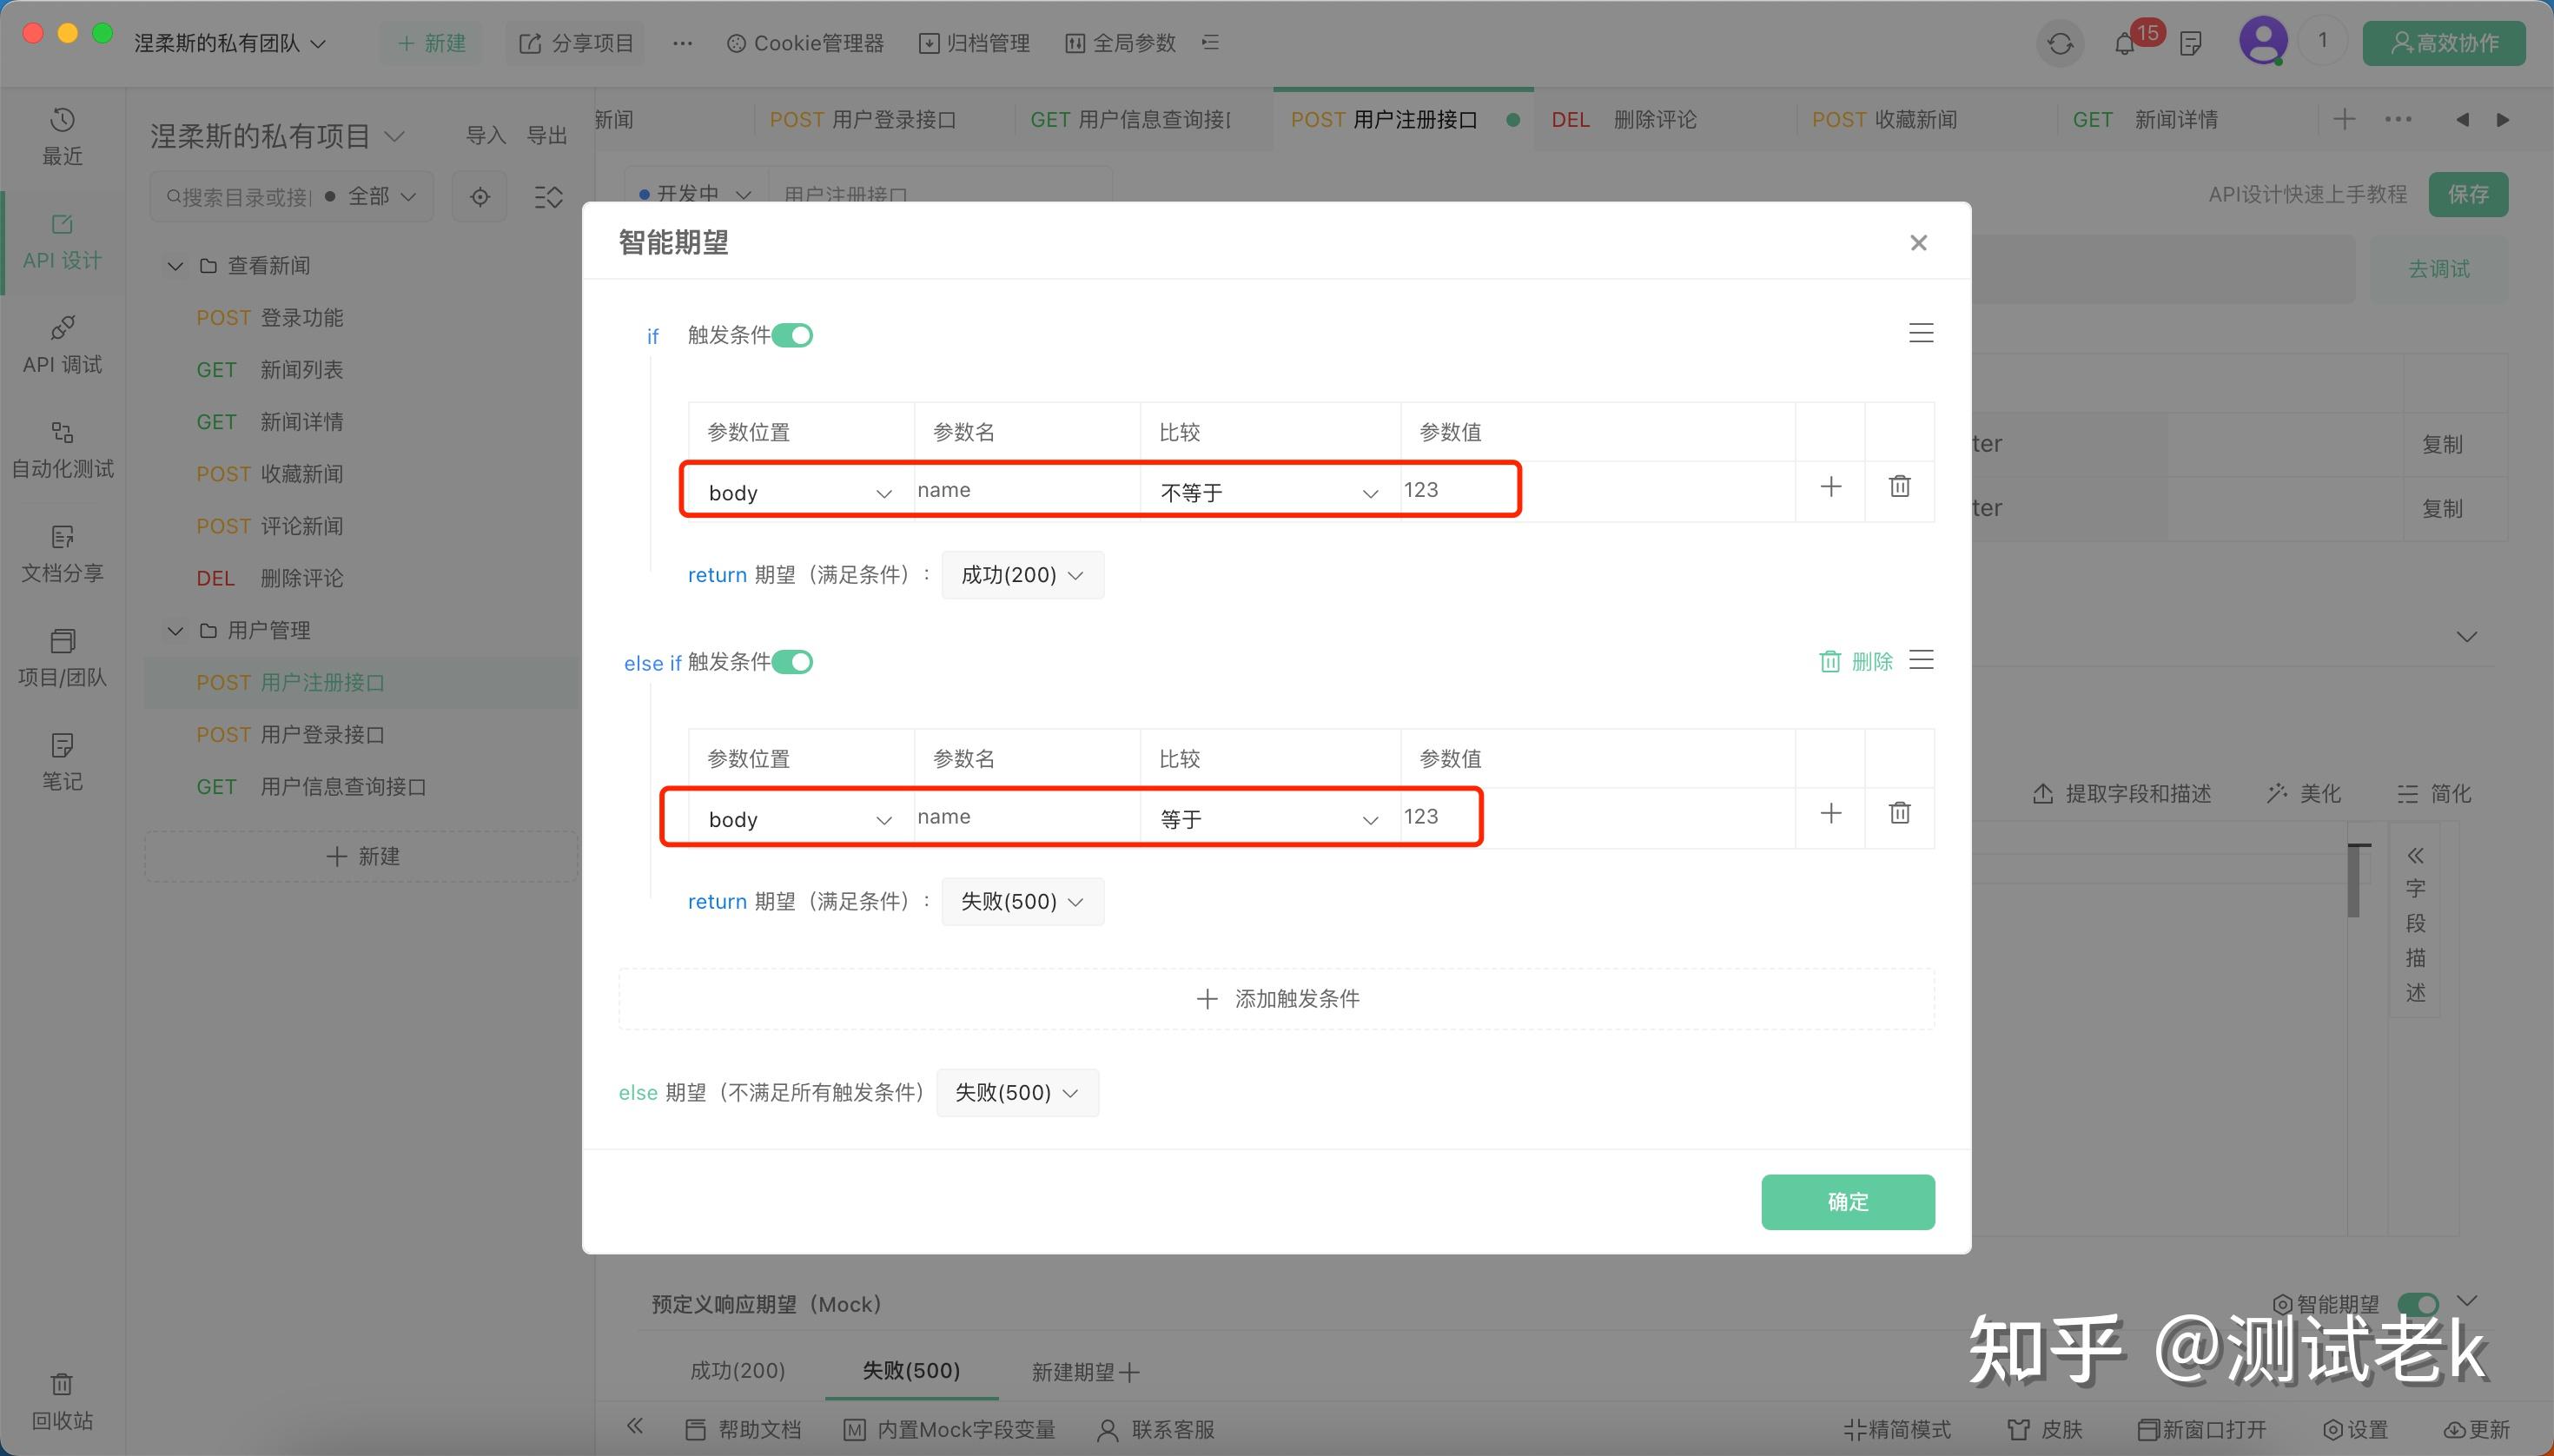This screenshot has height=1456, width=2554.
Task: Add a new condition row with the plus icon
Action: click(1830, 487)
